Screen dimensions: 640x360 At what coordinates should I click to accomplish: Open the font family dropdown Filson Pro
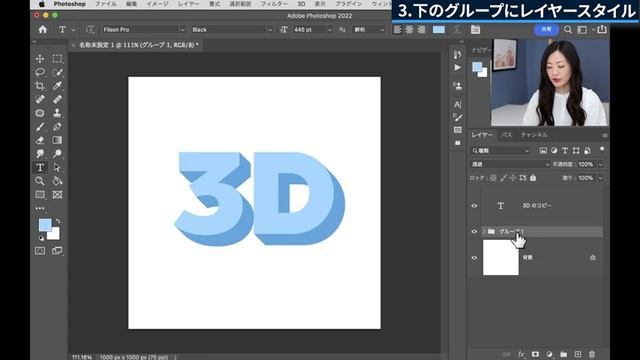tap(144, 29)
